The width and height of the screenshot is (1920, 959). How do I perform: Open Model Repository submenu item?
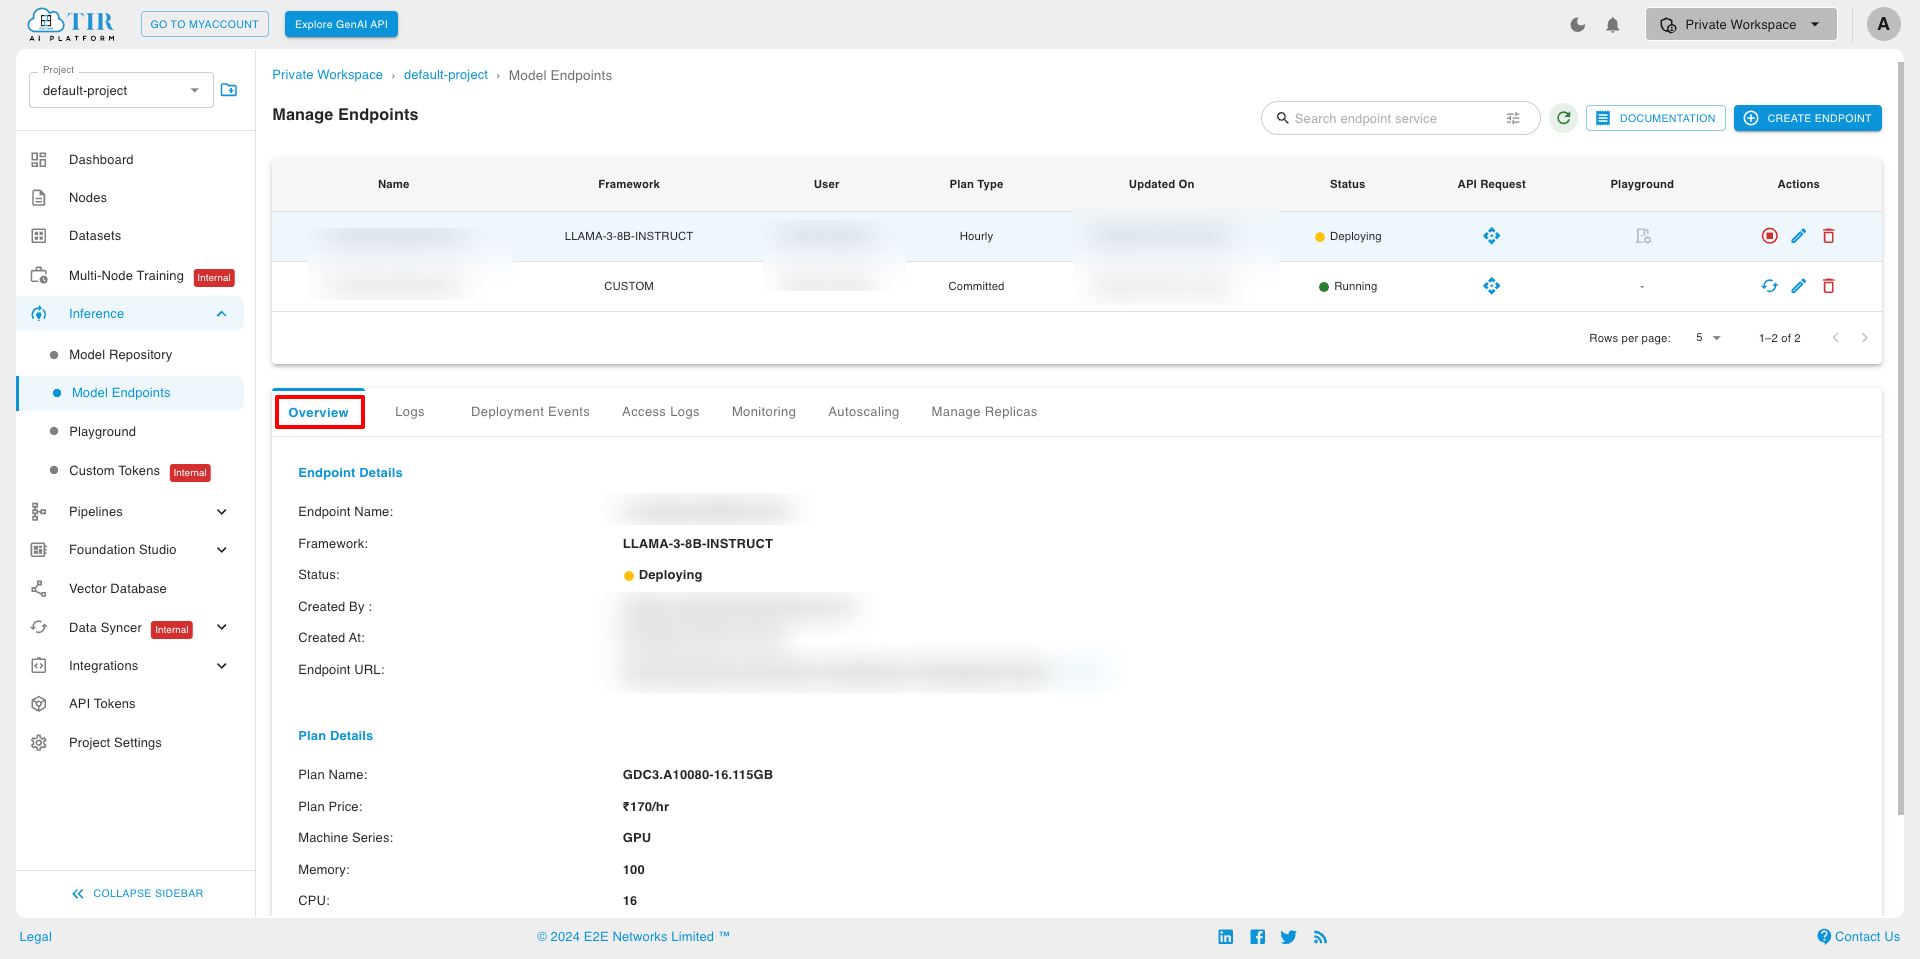[x=120, y=355]
